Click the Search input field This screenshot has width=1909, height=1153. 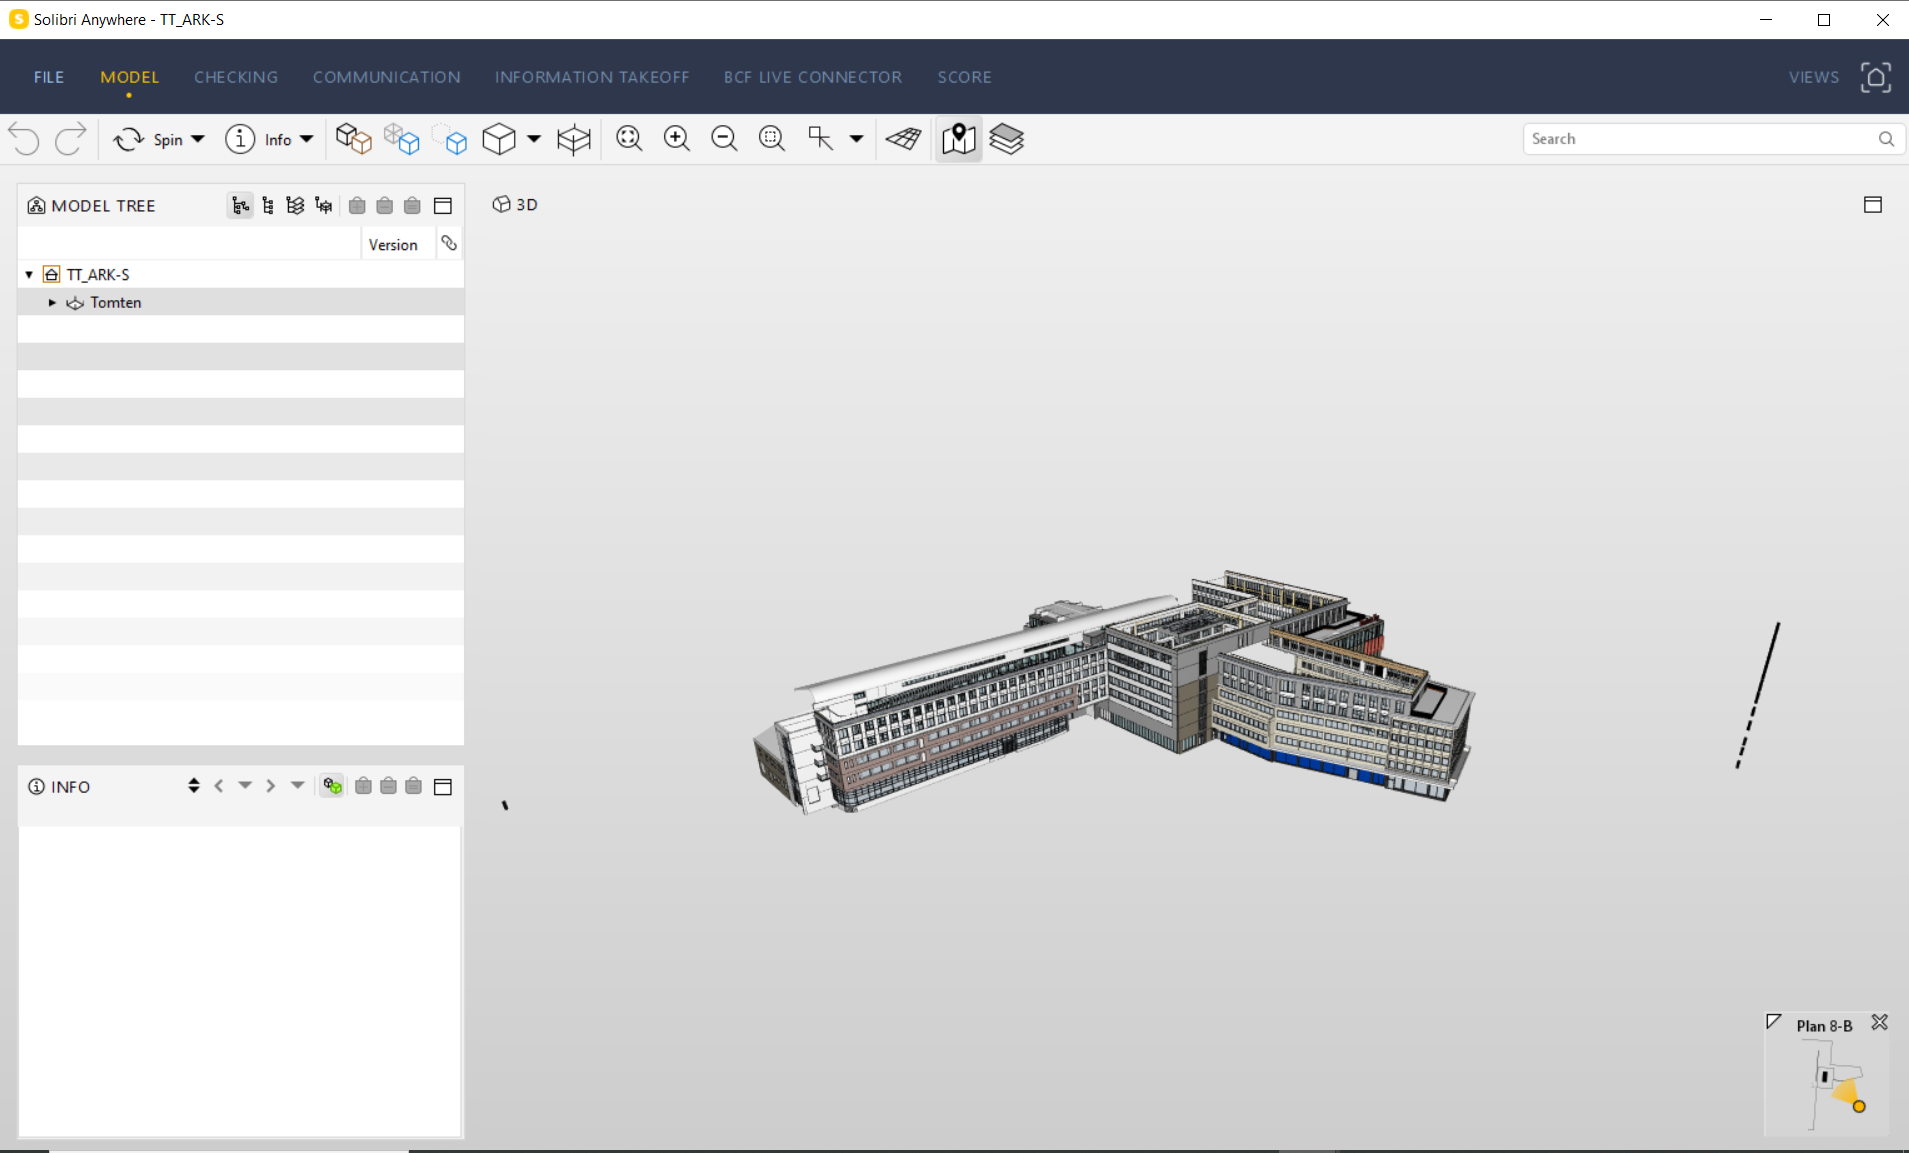[x=1700, y=139]
